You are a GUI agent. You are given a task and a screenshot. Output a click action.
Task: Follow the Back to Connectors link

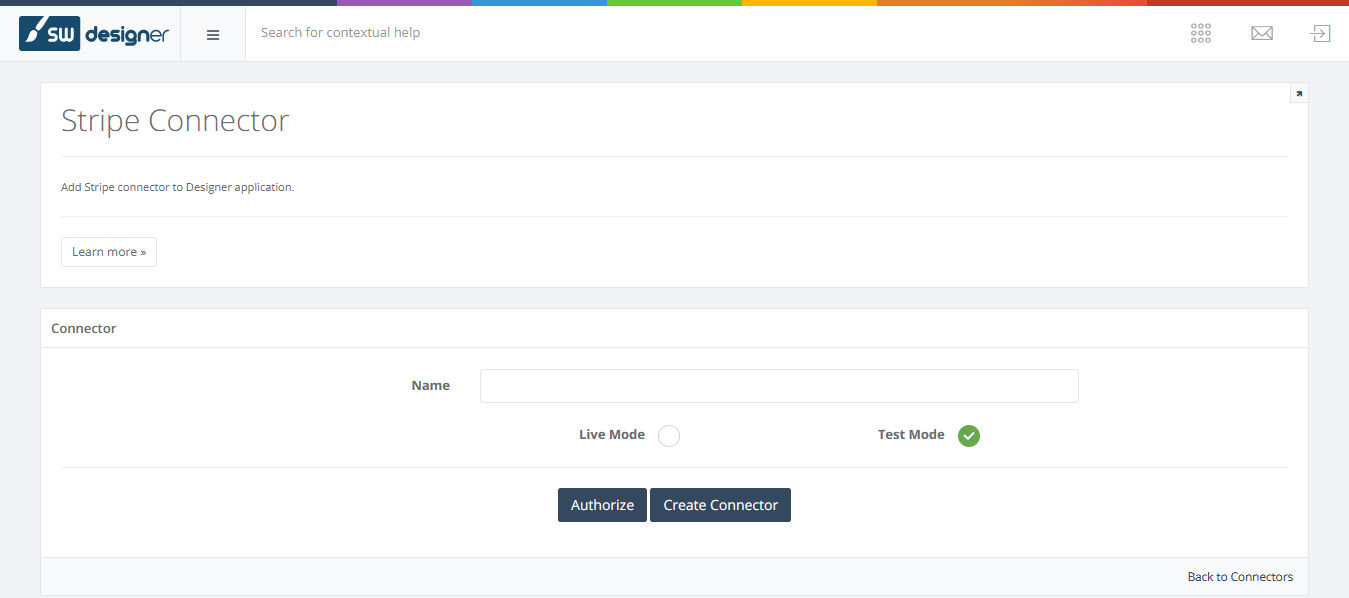tap(1240, 577)
